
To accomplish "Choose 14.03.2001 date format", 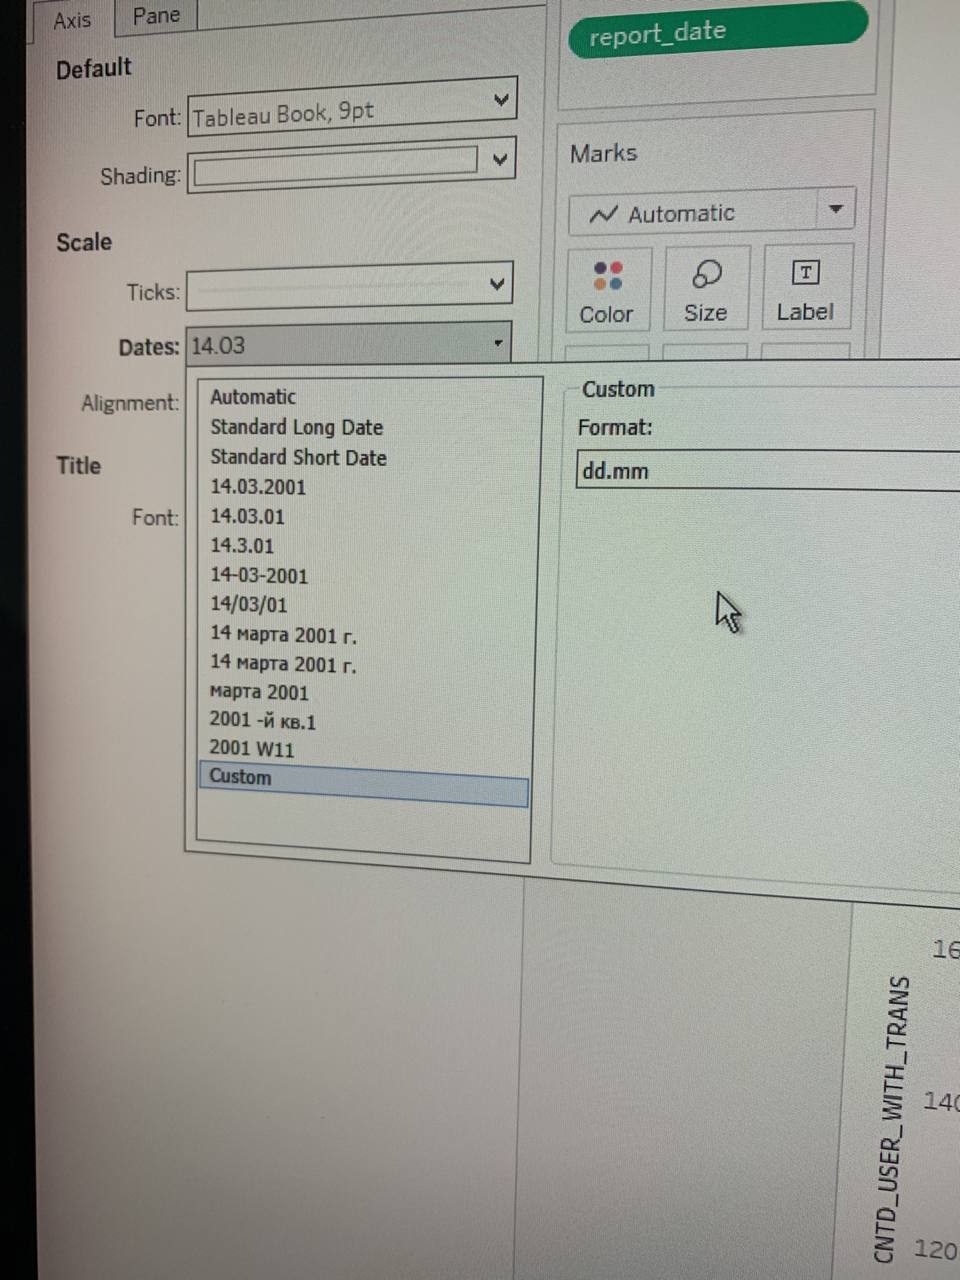I will 258,487.
